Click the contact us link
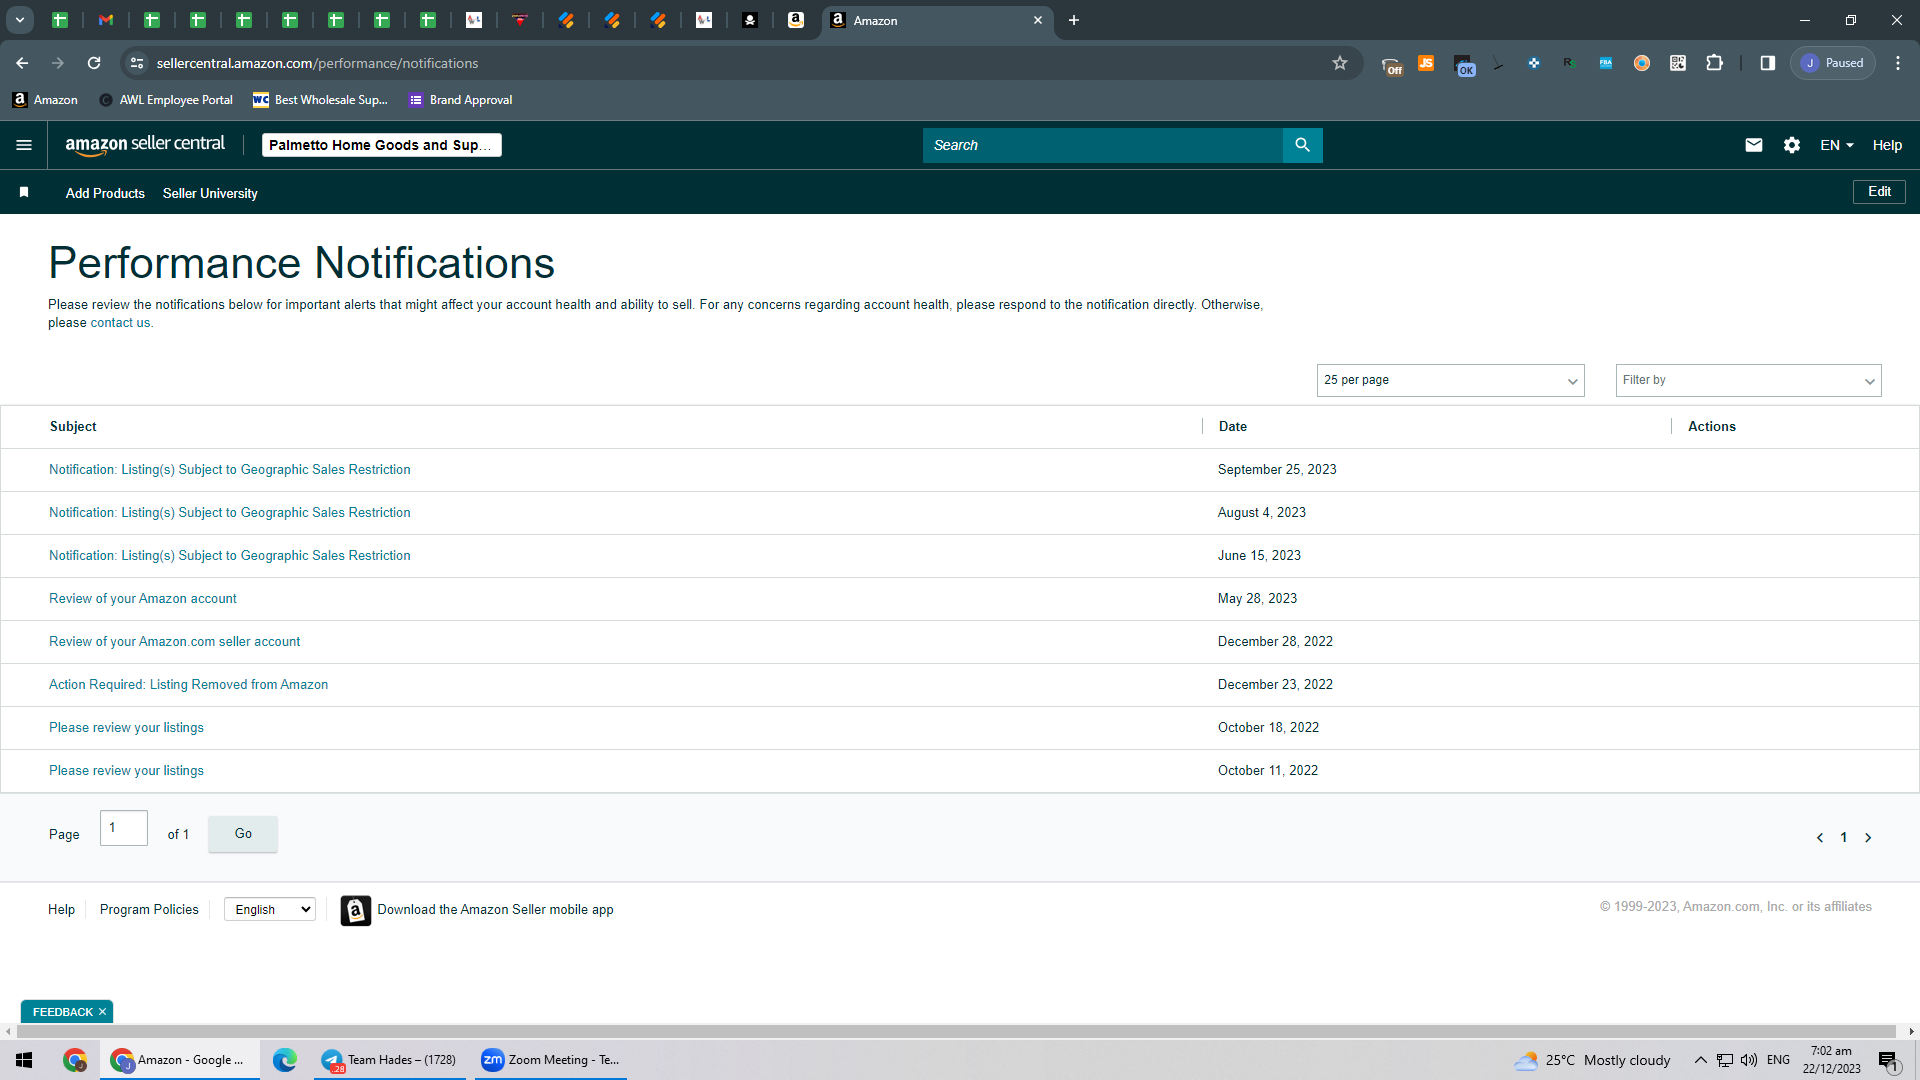 pos(120,323)
